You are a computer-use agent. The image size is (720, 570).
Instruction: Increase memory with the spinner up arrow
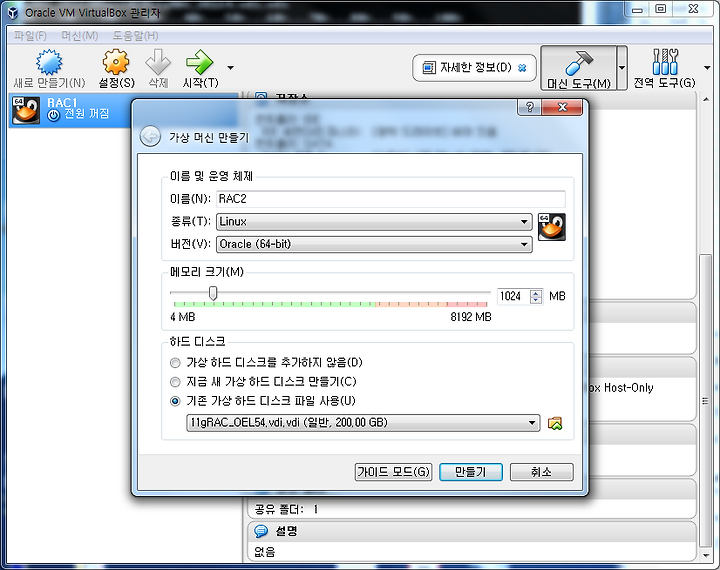point(536,293)
